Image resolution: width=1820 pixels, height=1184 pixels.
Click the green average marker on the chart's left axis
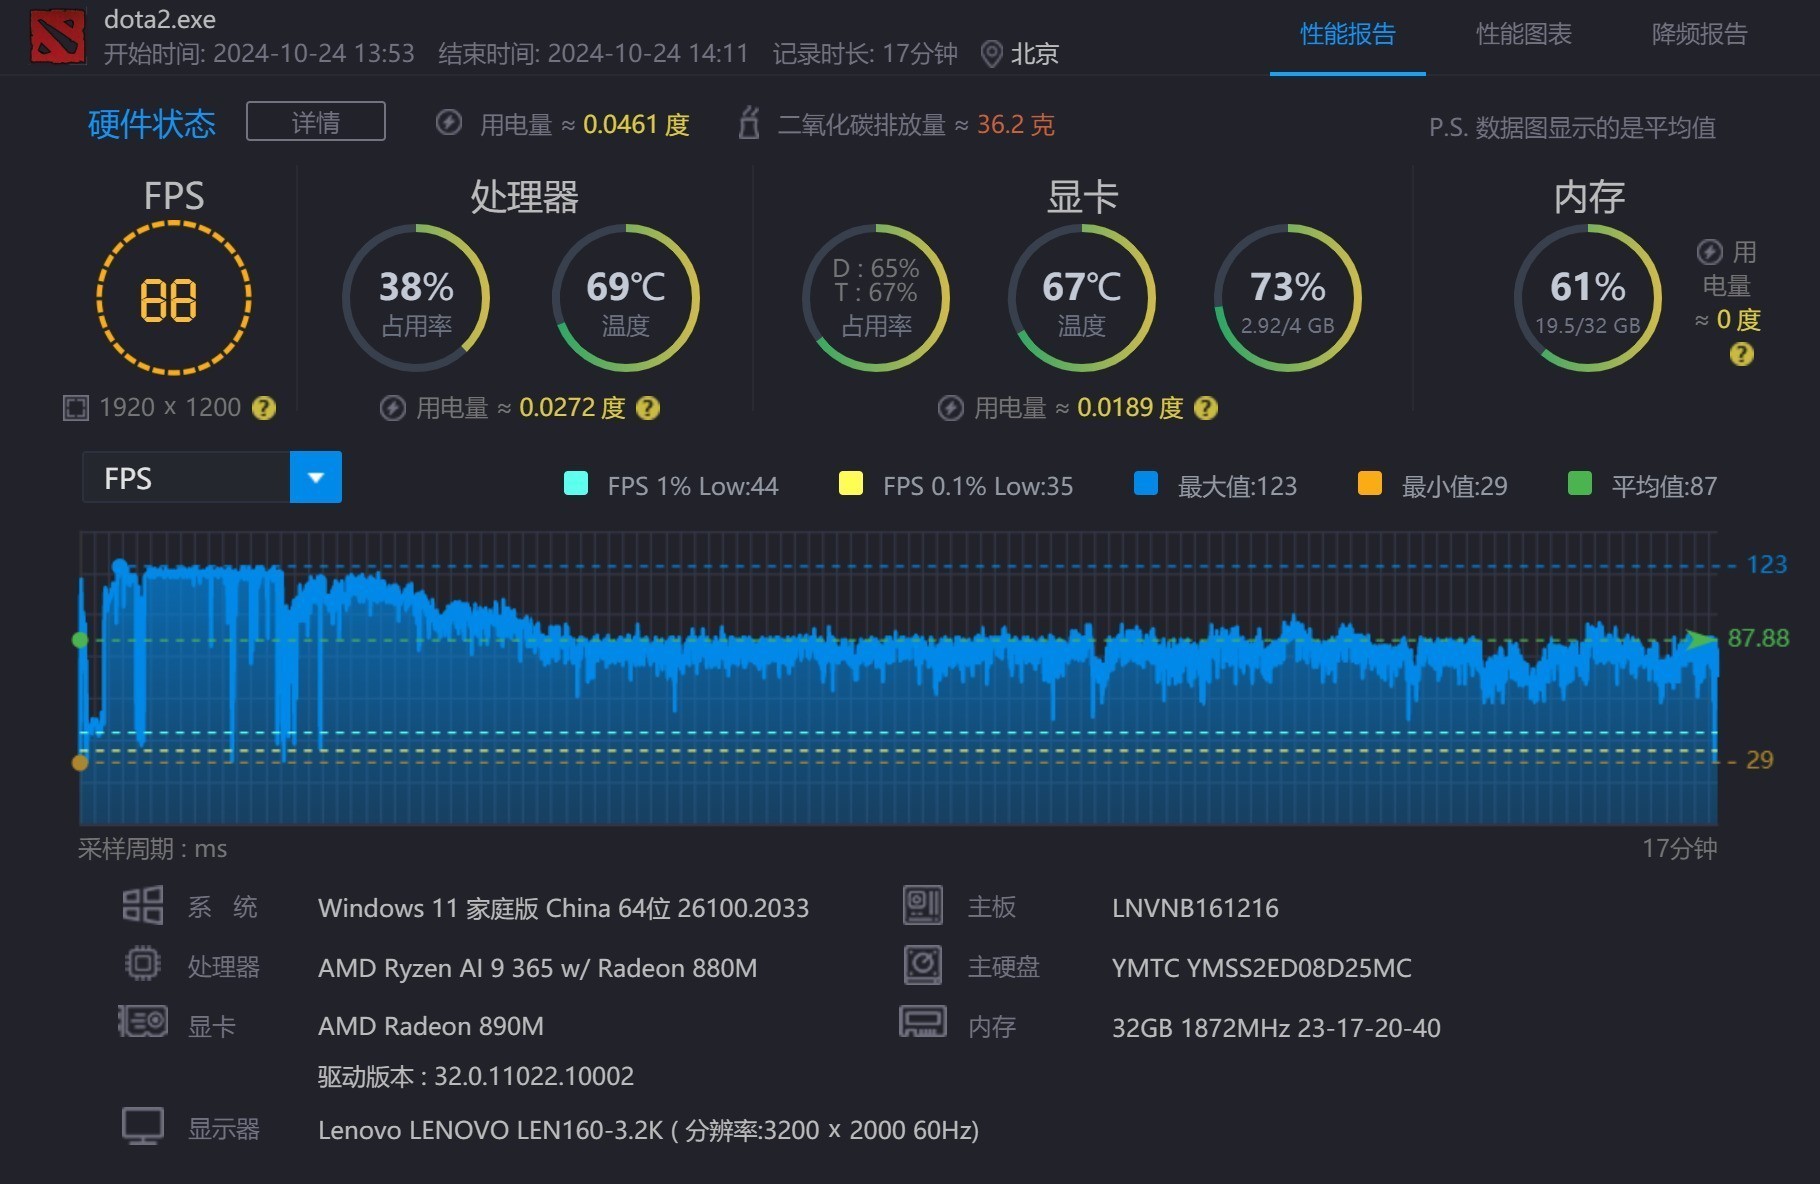[x=80, y=640]
